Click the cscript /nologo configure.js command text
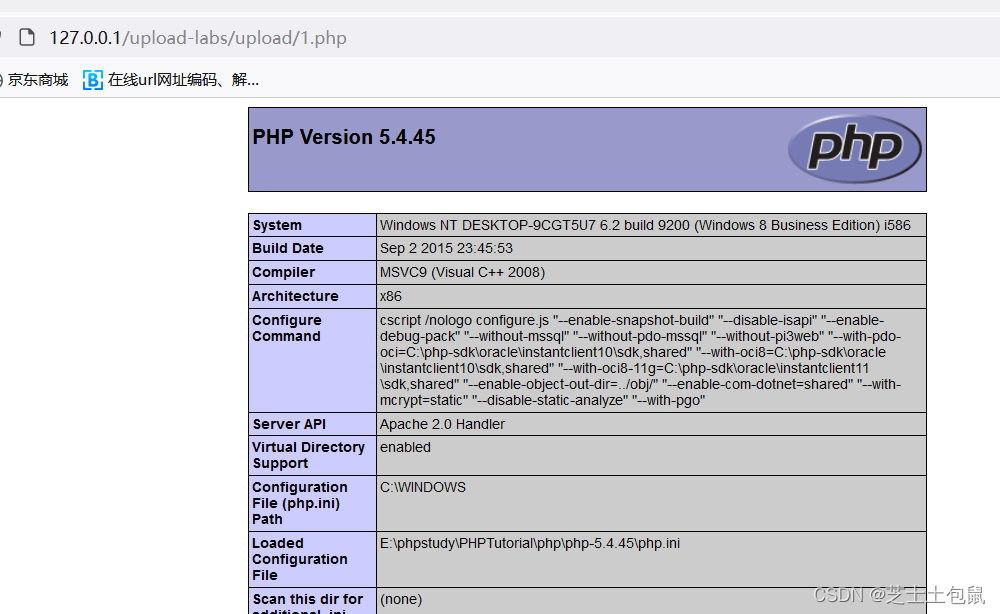The height and width of the screenshot is (614, 1000). 640,360
